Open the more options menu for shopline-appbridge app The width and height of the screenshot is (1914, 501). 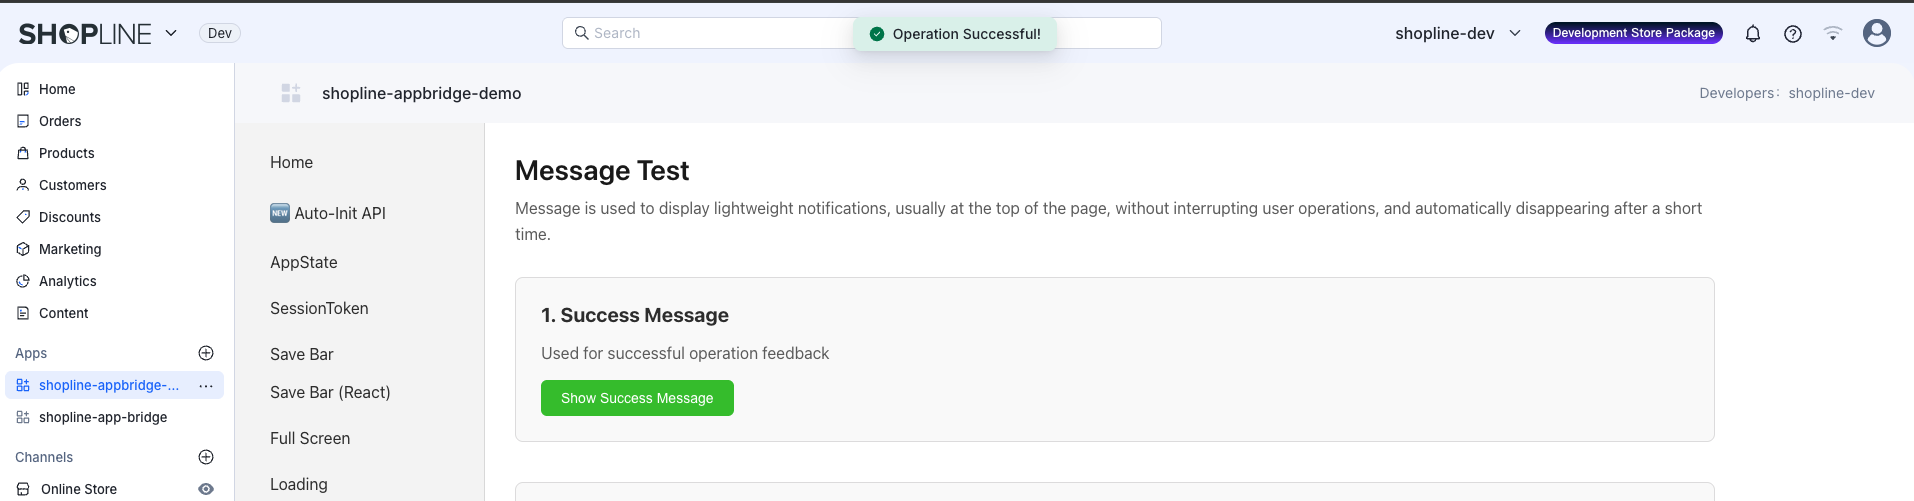pyautogui.click(x=206, y=386)
